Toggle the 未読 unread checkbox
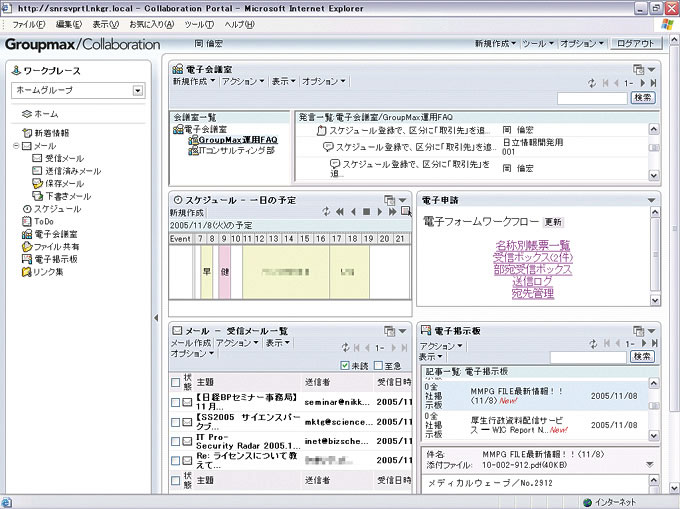This screenshot has height=509, width=680. (x=345, y=366)
